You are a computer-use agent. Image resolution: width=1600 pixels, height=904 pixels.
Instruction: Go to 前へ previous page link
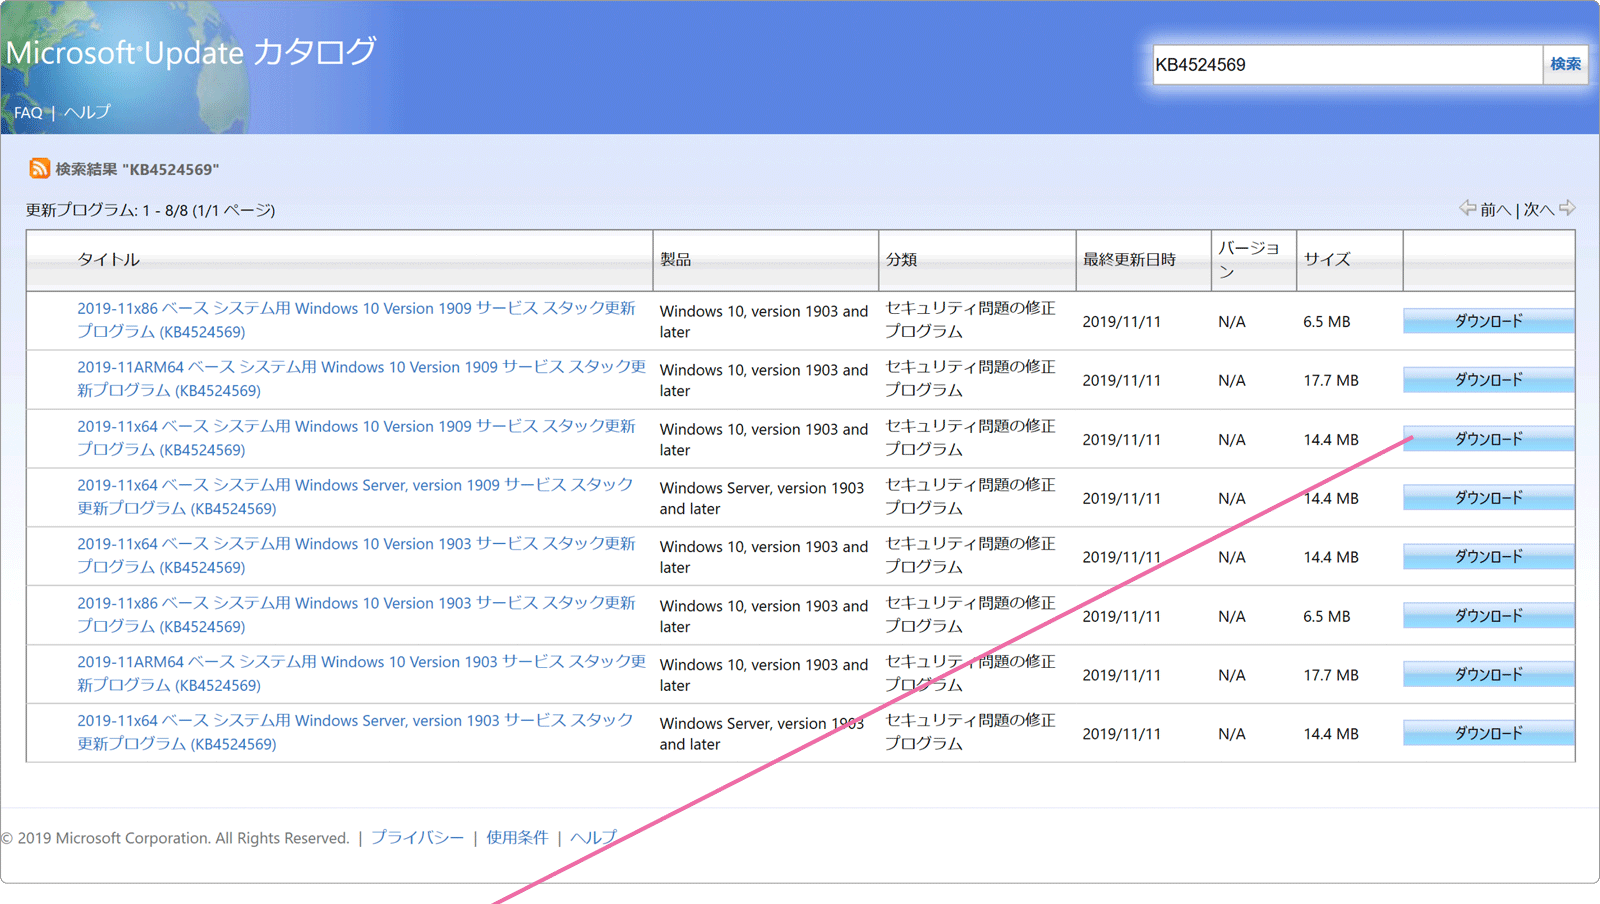pyautogui.click(x=1495, y=209)
